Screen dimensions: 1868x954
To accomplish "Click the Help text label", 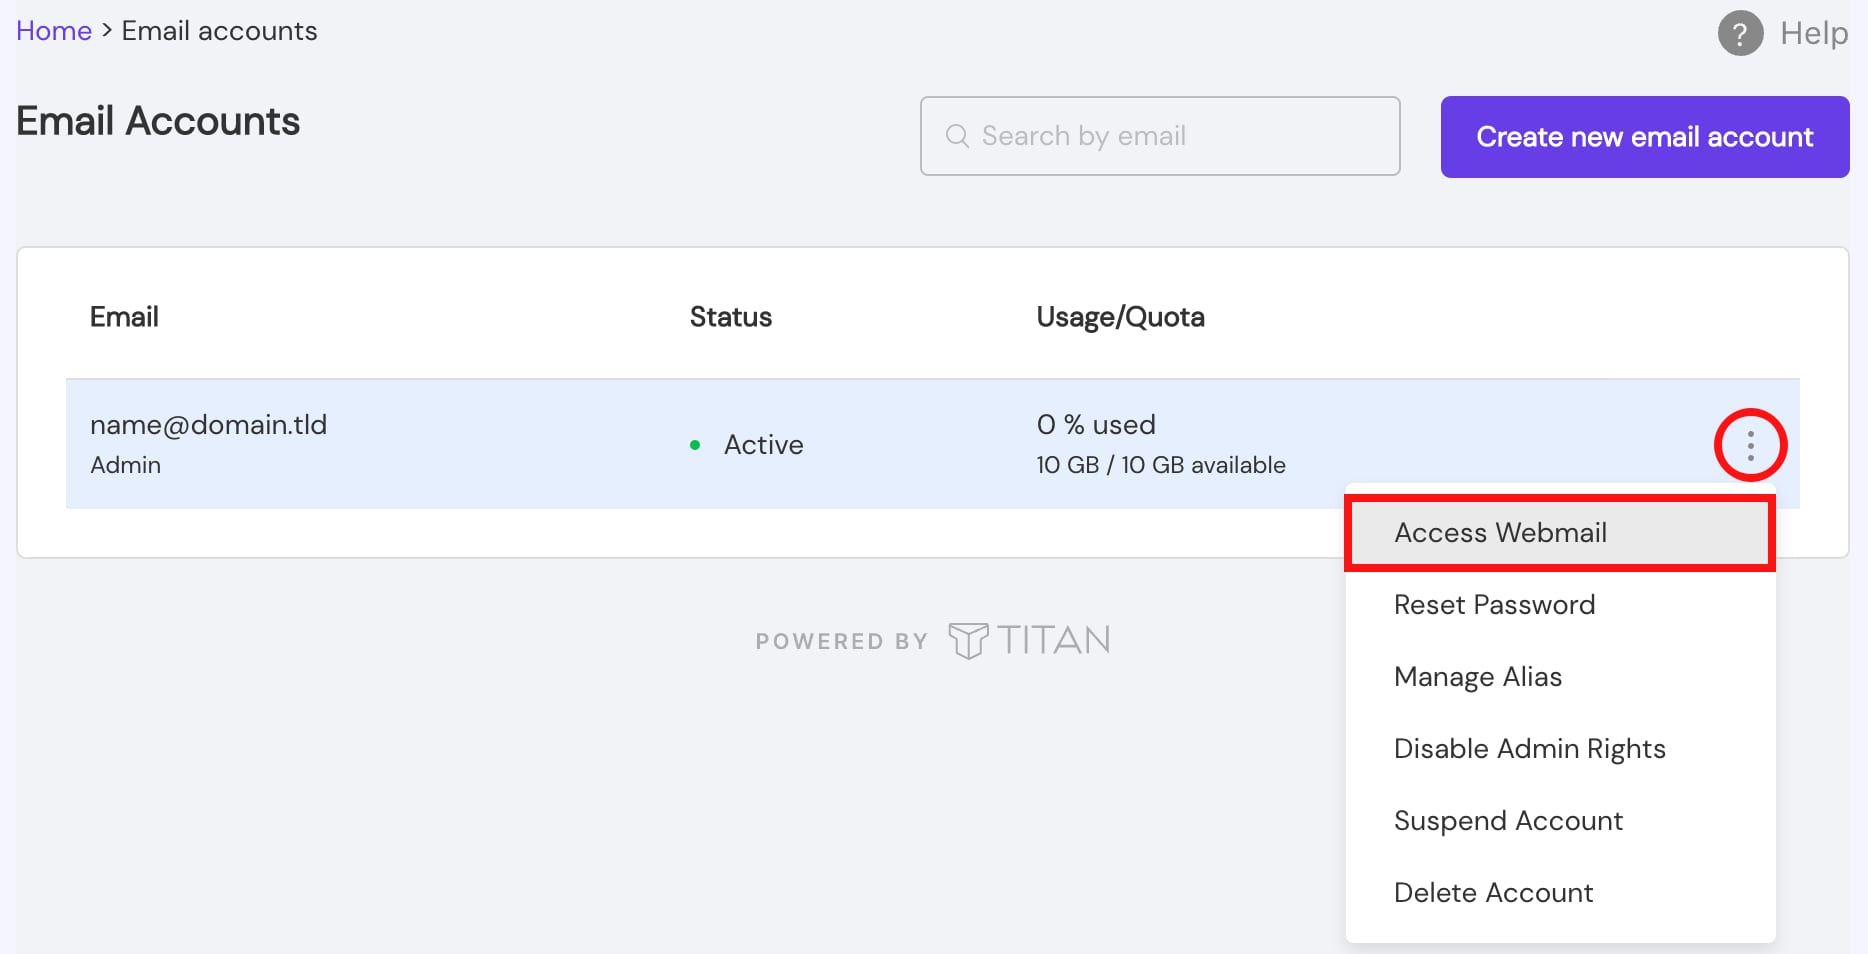I will 1813,34.
